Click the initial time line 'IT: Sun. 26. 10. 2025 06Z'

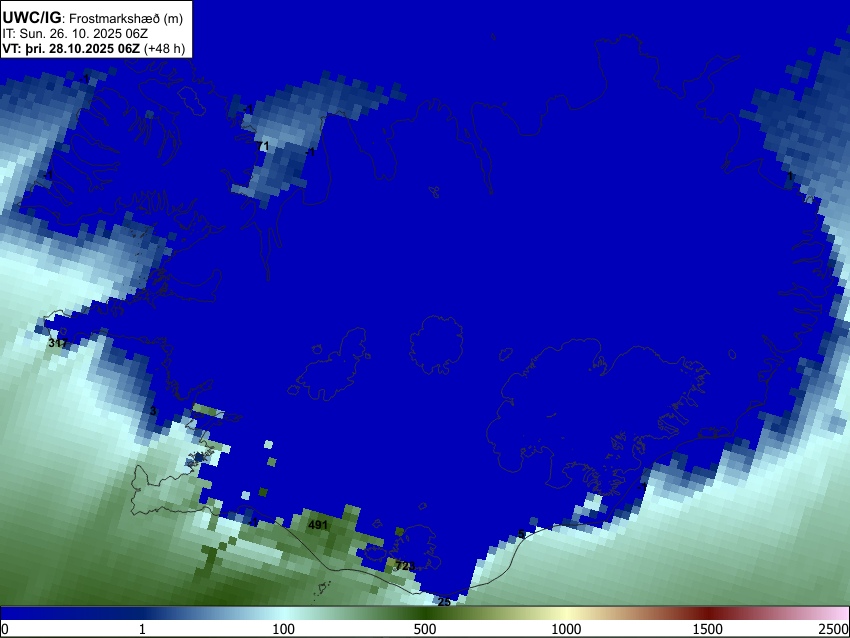(75, 34)
